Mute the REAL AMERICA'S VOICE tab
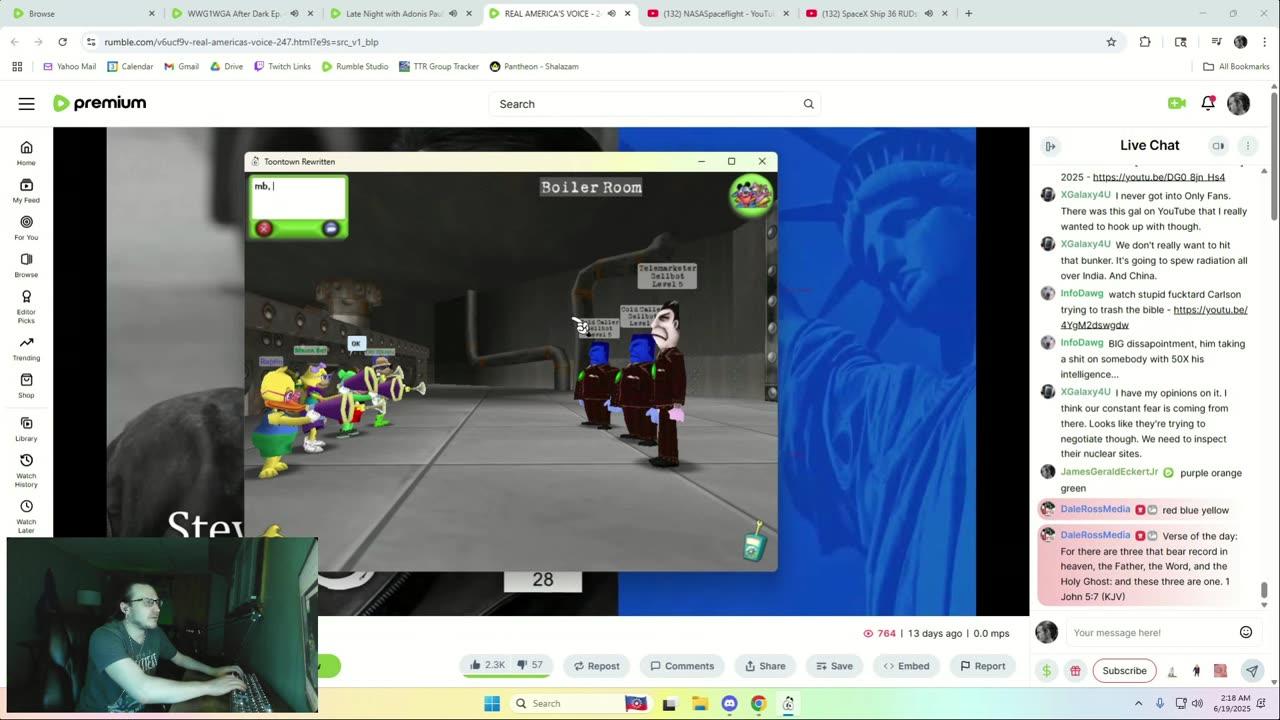Viewport: 1280px width, 720px height. [611, 14]
